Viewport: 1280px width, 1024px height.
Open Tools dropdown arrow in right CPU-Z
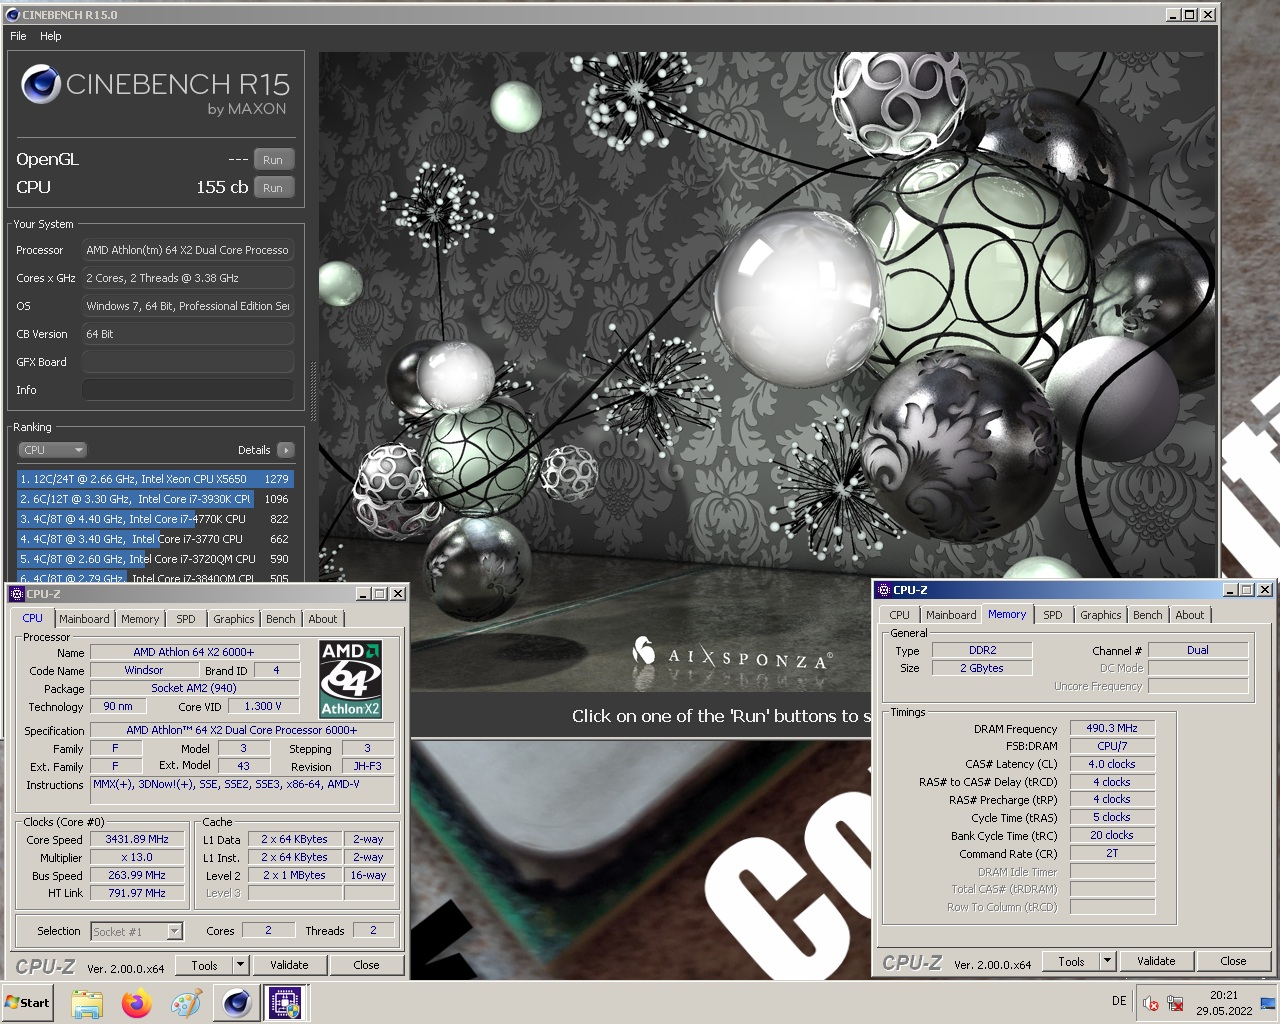(x=1107, y=961)
